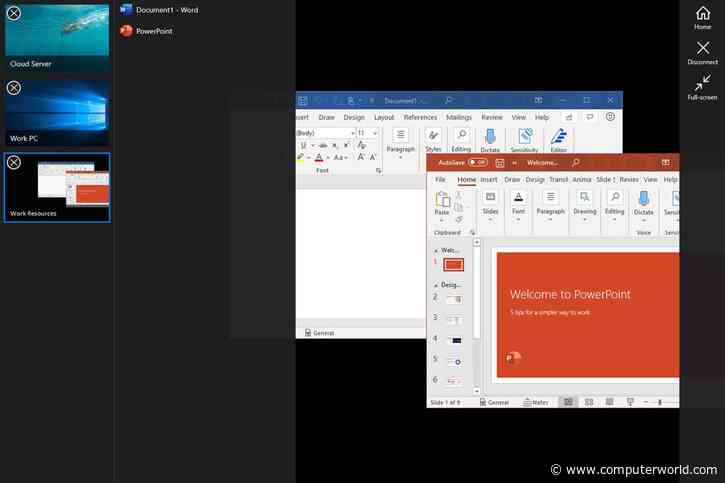Switch to Cloud Server thumbnail

57,37
